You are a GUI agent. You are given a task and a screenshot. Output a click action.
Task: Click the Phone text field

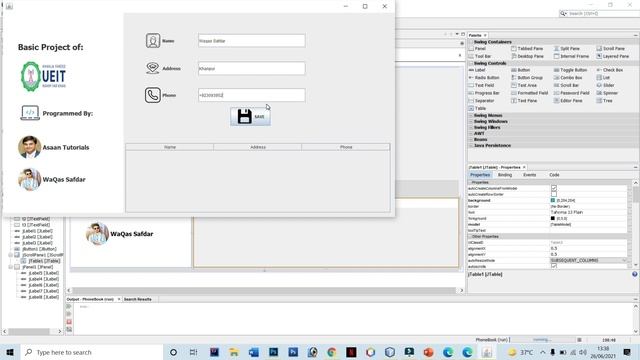[x=251, y=95]
